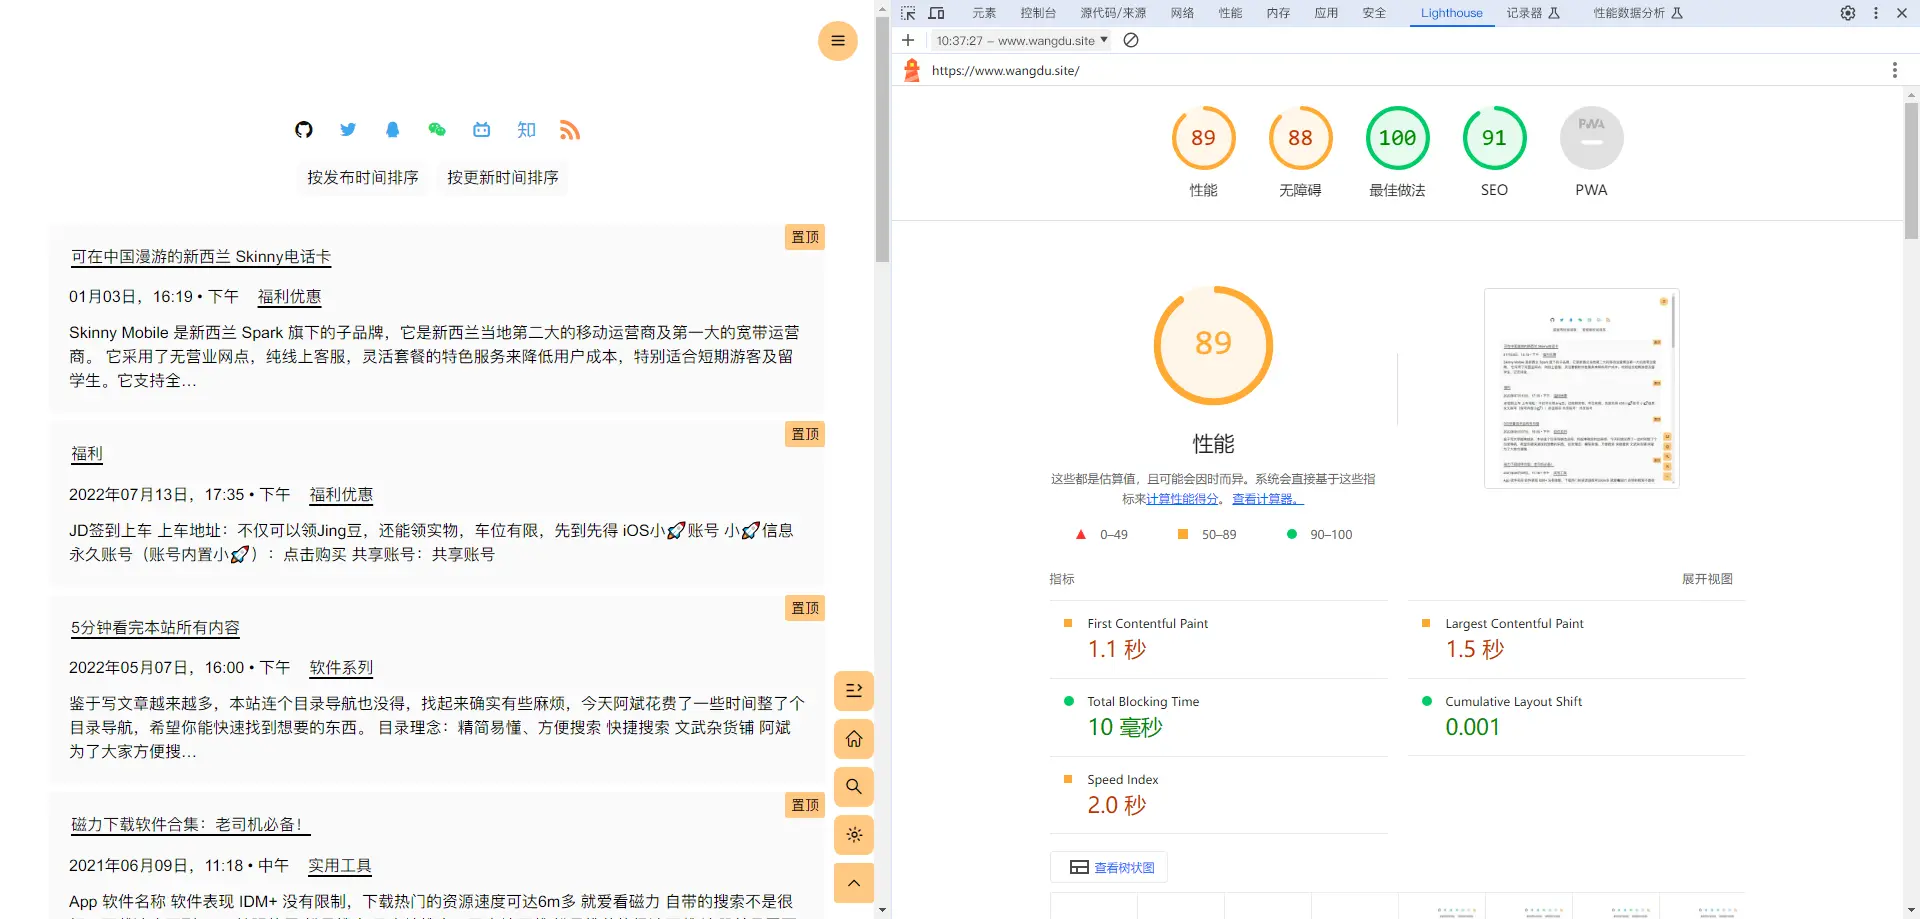Sort posts by 按发布时间排序
1920x919 pixels.
point(362,177)
